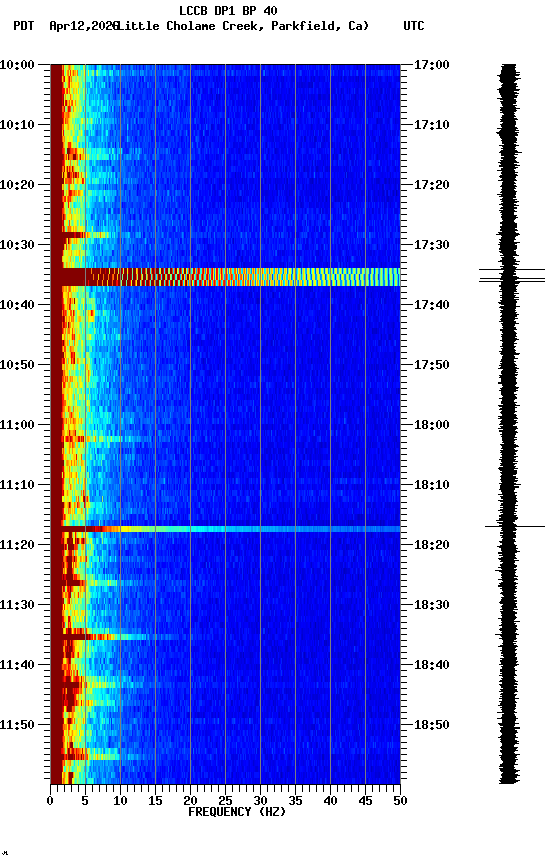
Task: Click the 17:40 UTC time label
Action: [x=432, y=305]
